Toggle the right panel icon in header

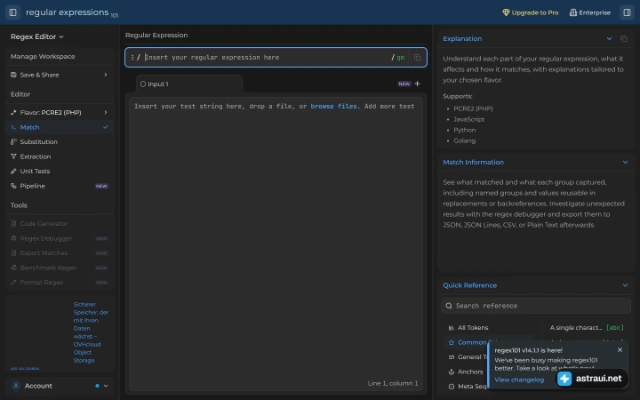click(x=627, y=12)
